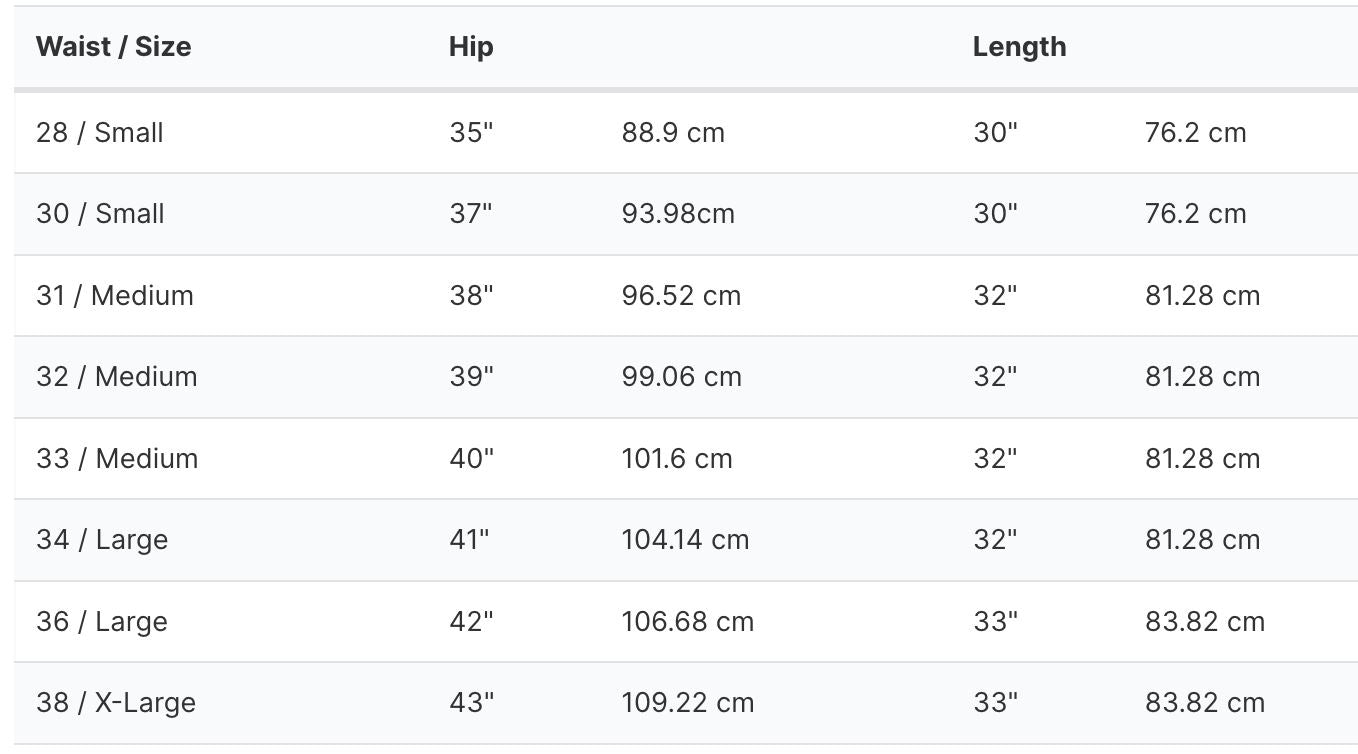Click the 93.98cm hip value
Viewport: 1358px width, 754px height.
[x=678, y=214]
